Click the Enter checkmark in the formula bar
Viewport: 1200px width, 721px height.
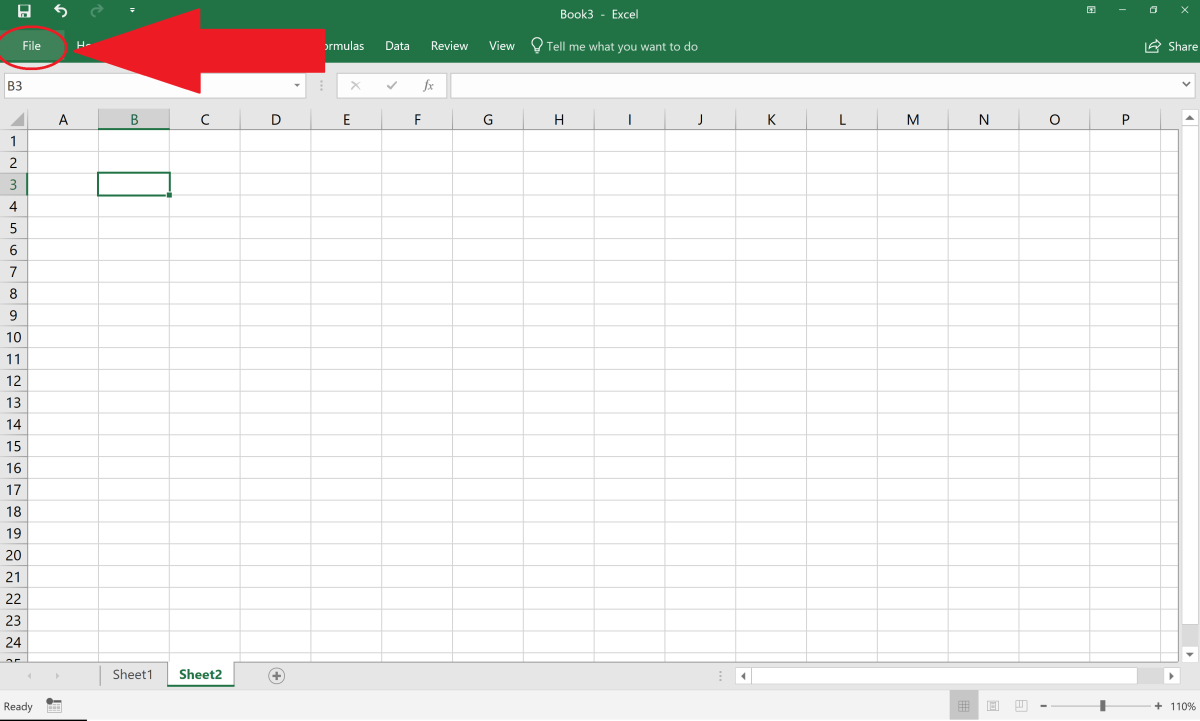click(x=391, y=85)
